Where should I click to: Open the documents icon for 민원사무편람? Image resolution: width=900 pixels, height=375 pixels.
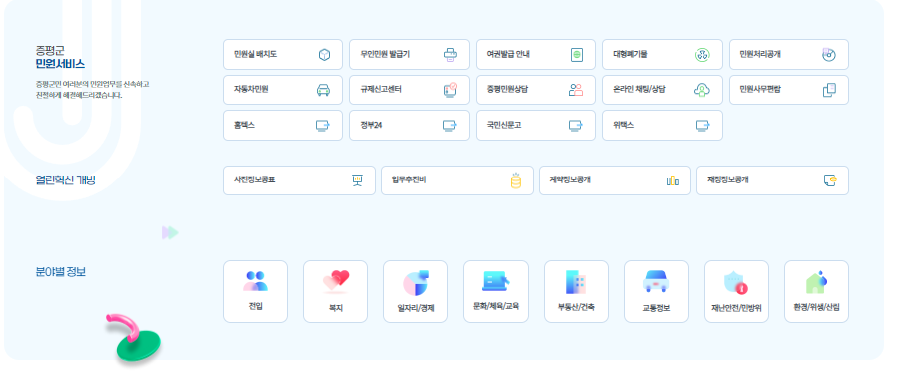point(829,90)
